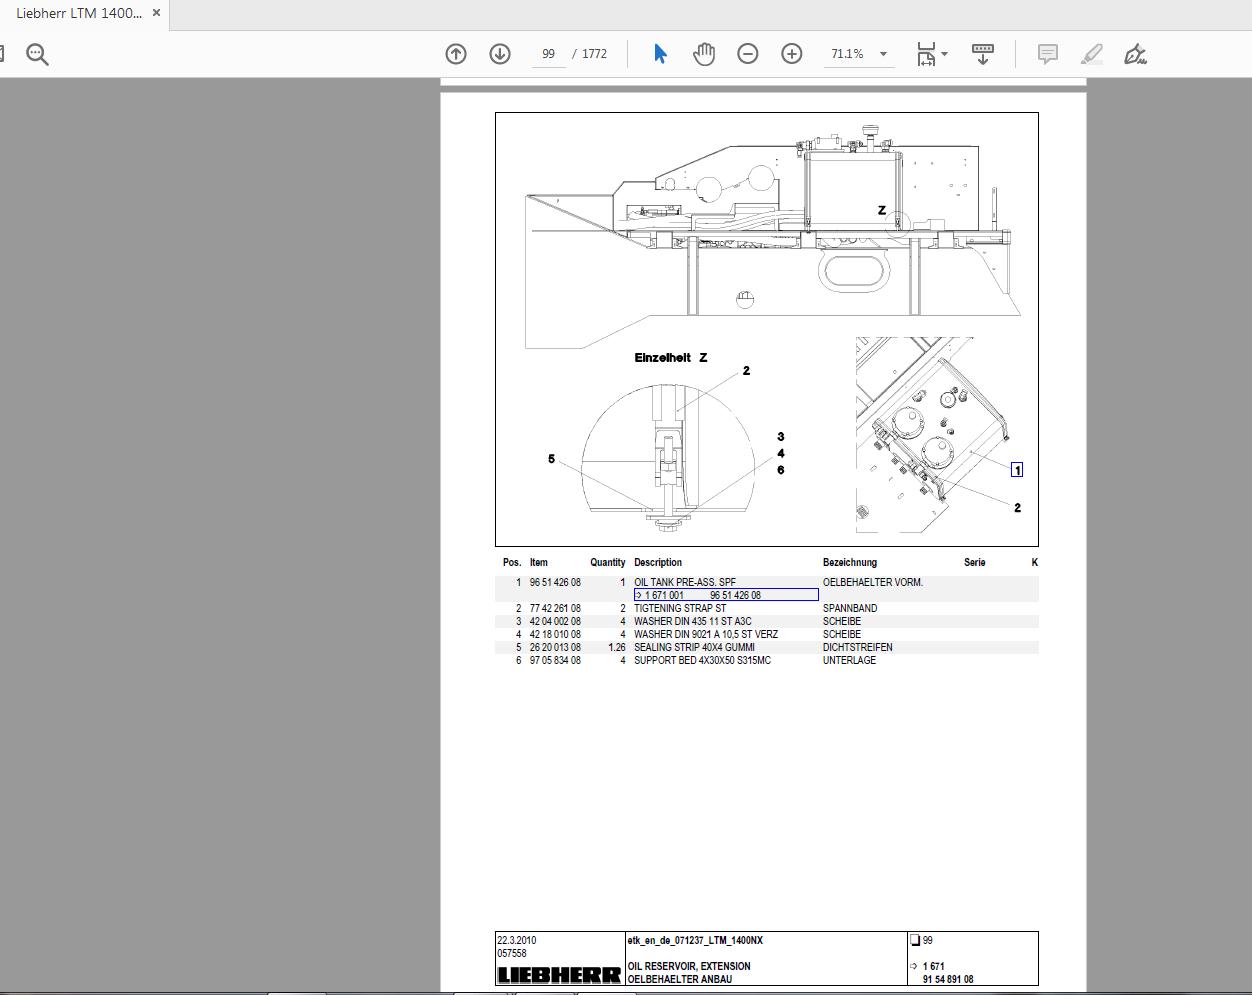This screenshot has height=995, width=1252.
Task: Select the Hand pan tool
Action: pos(704,54)
